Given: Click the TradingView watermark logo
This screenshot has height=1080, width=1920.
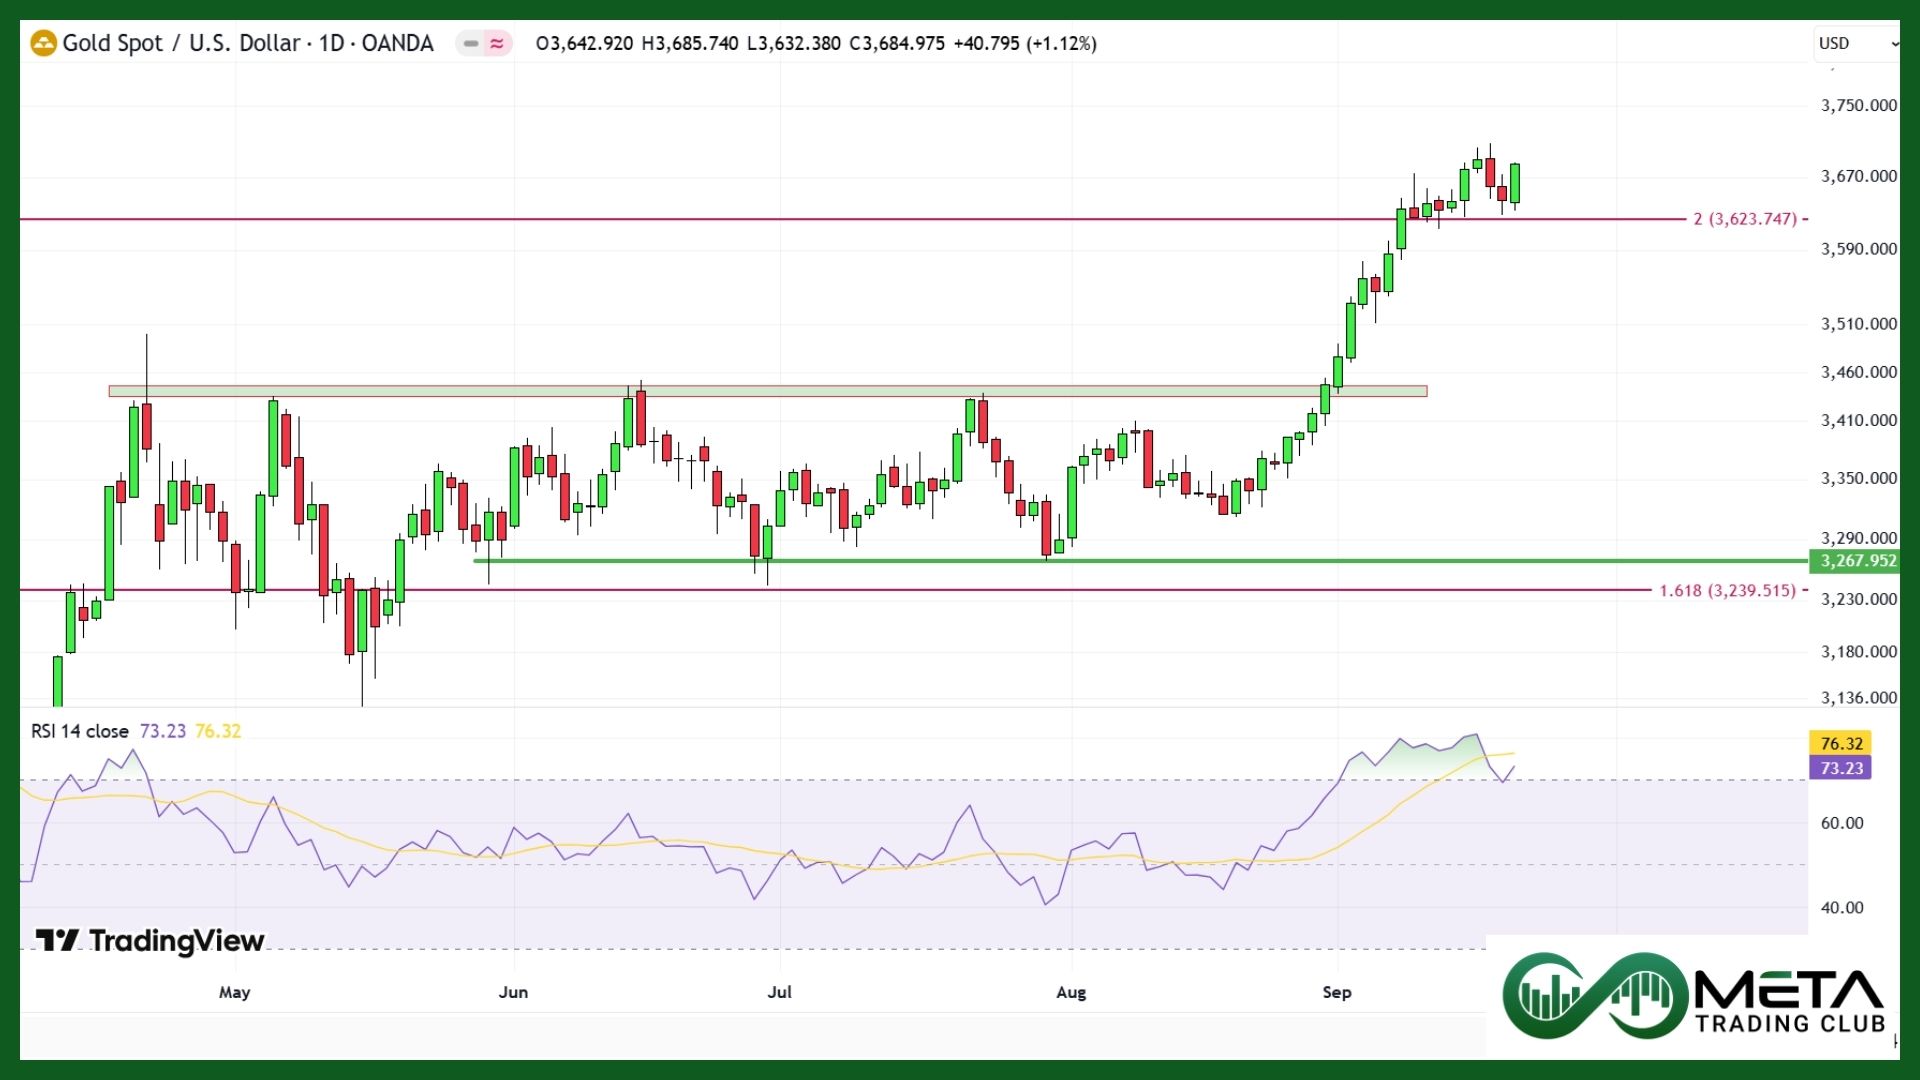Looking at the screenshot, I should tap(150, 941).
